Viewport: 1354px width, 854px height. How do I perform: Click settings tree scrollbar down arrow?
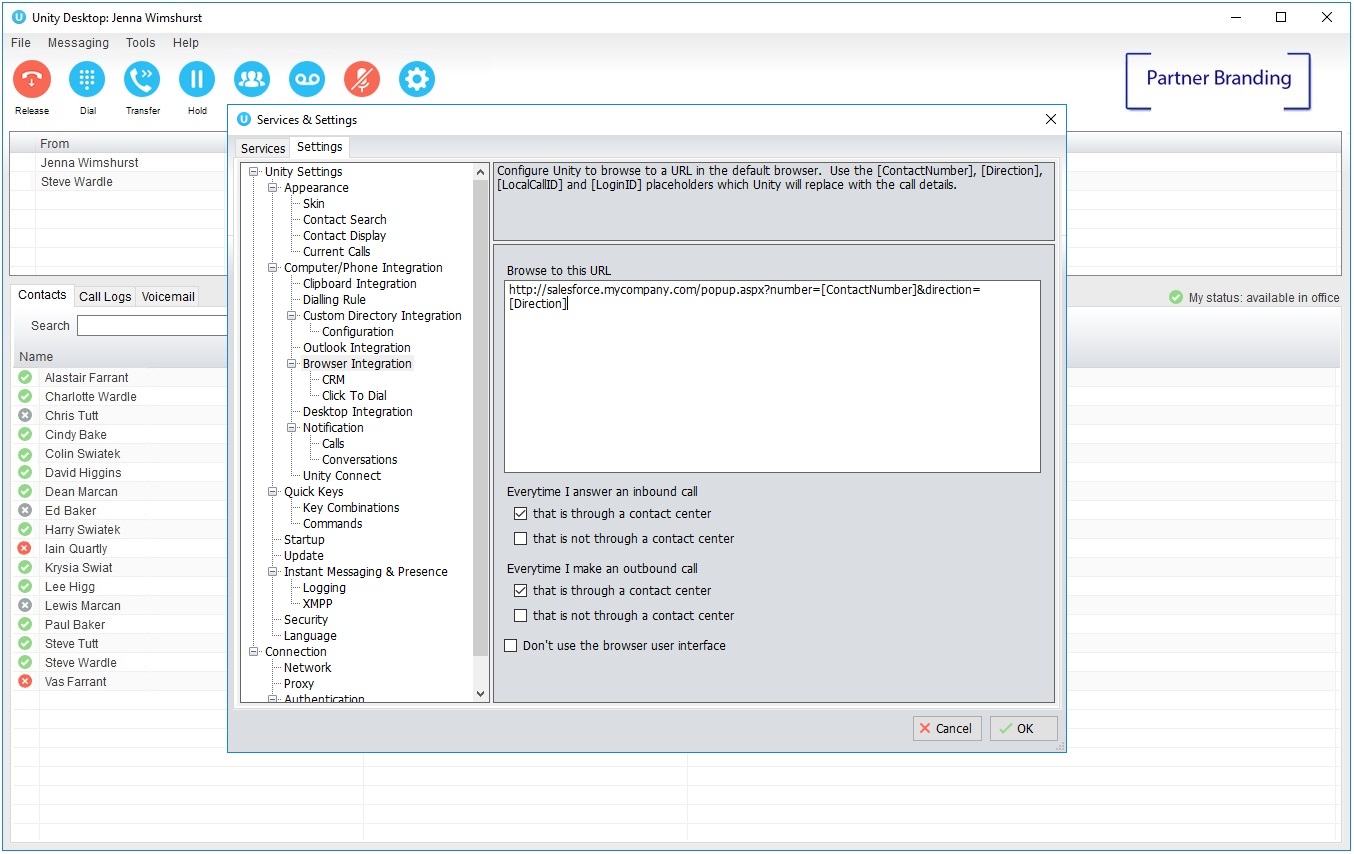480,693
